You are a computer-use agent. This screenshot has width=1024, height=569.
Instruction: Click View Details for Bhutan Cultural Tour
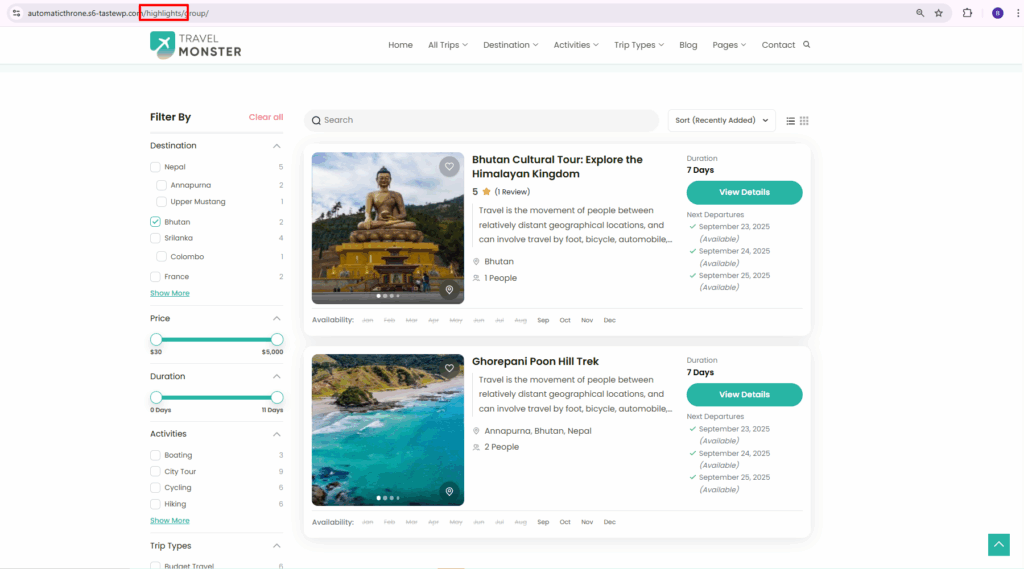click(744, 192)
